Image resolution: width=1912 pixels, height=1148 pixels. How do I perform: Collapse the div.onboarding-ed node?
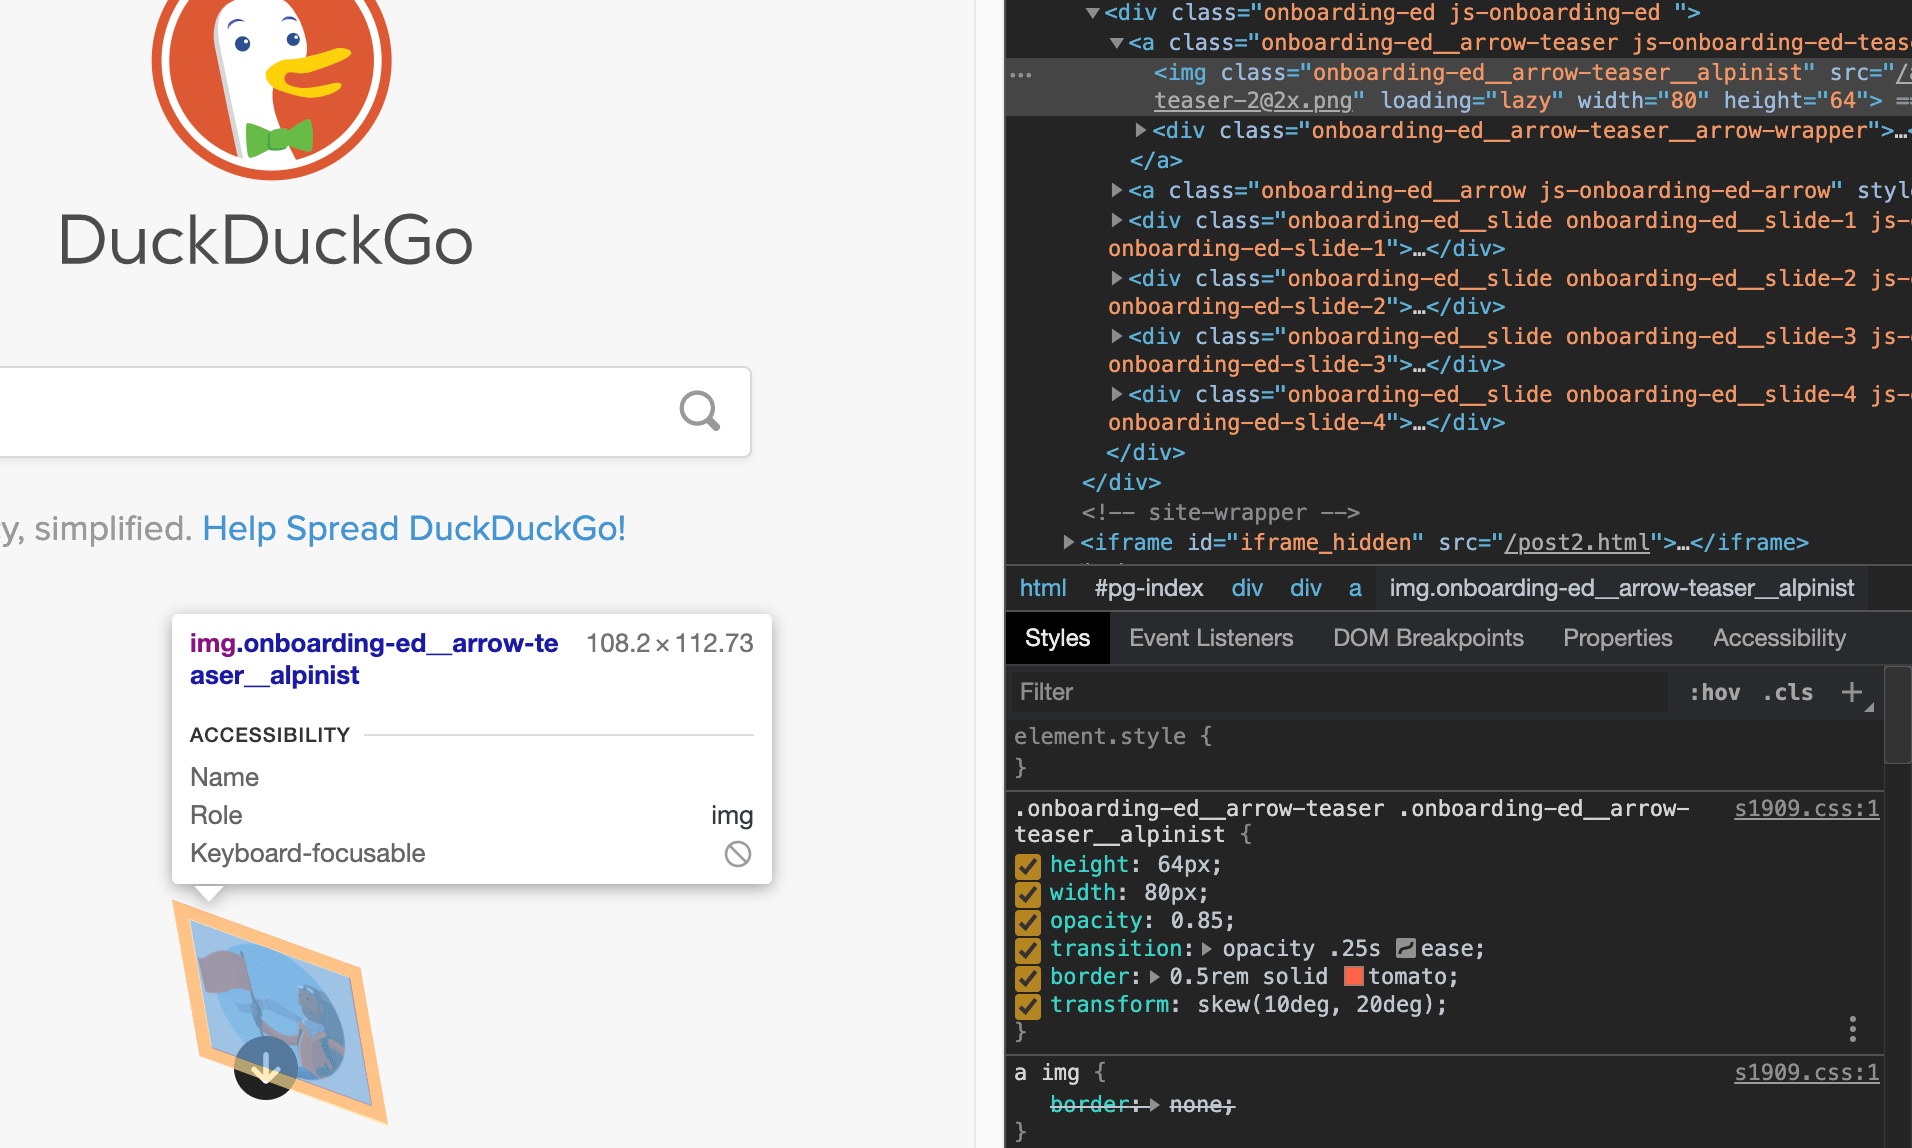tap(1093, 13)
